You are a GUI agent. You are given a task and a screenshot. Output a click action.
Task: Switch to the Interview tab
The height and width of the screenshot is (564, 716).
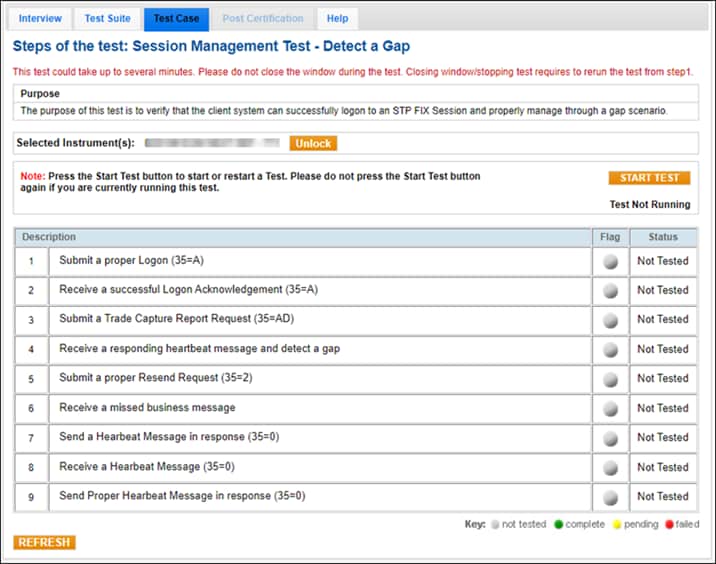(x=40, y=19)
